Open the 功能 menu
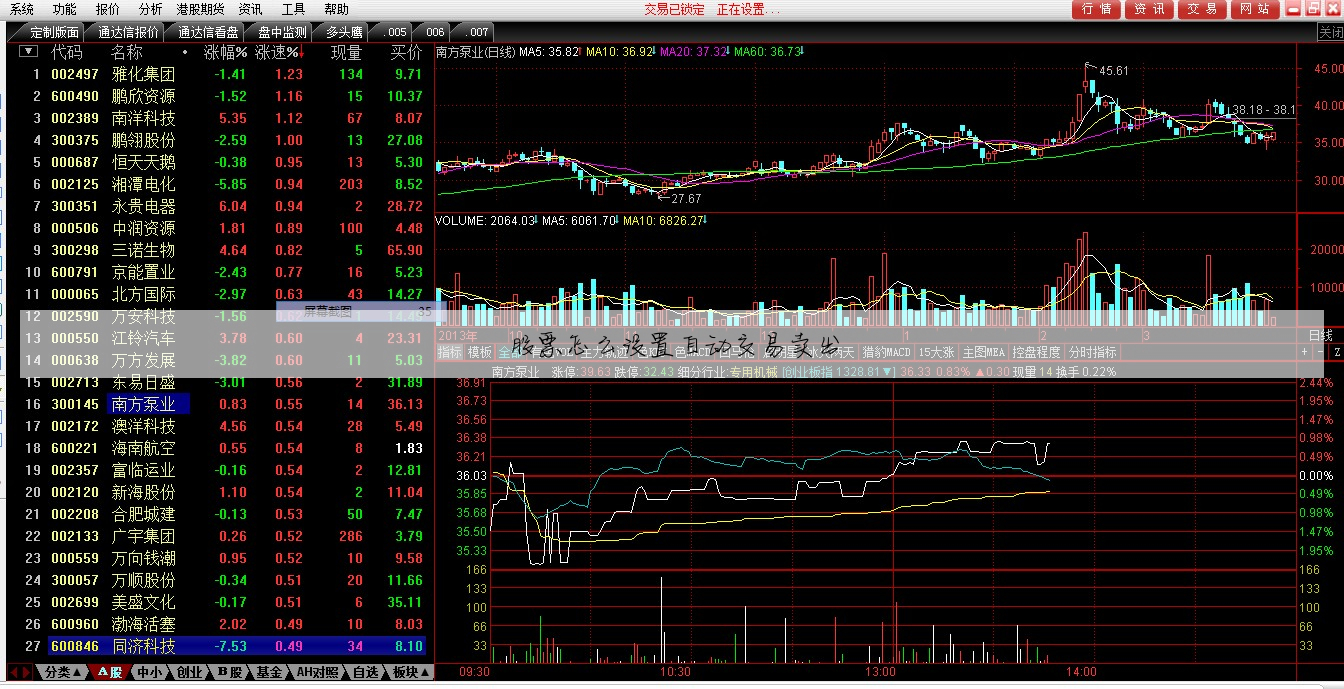Screen dimensions: 1344x689 [65, 9]
